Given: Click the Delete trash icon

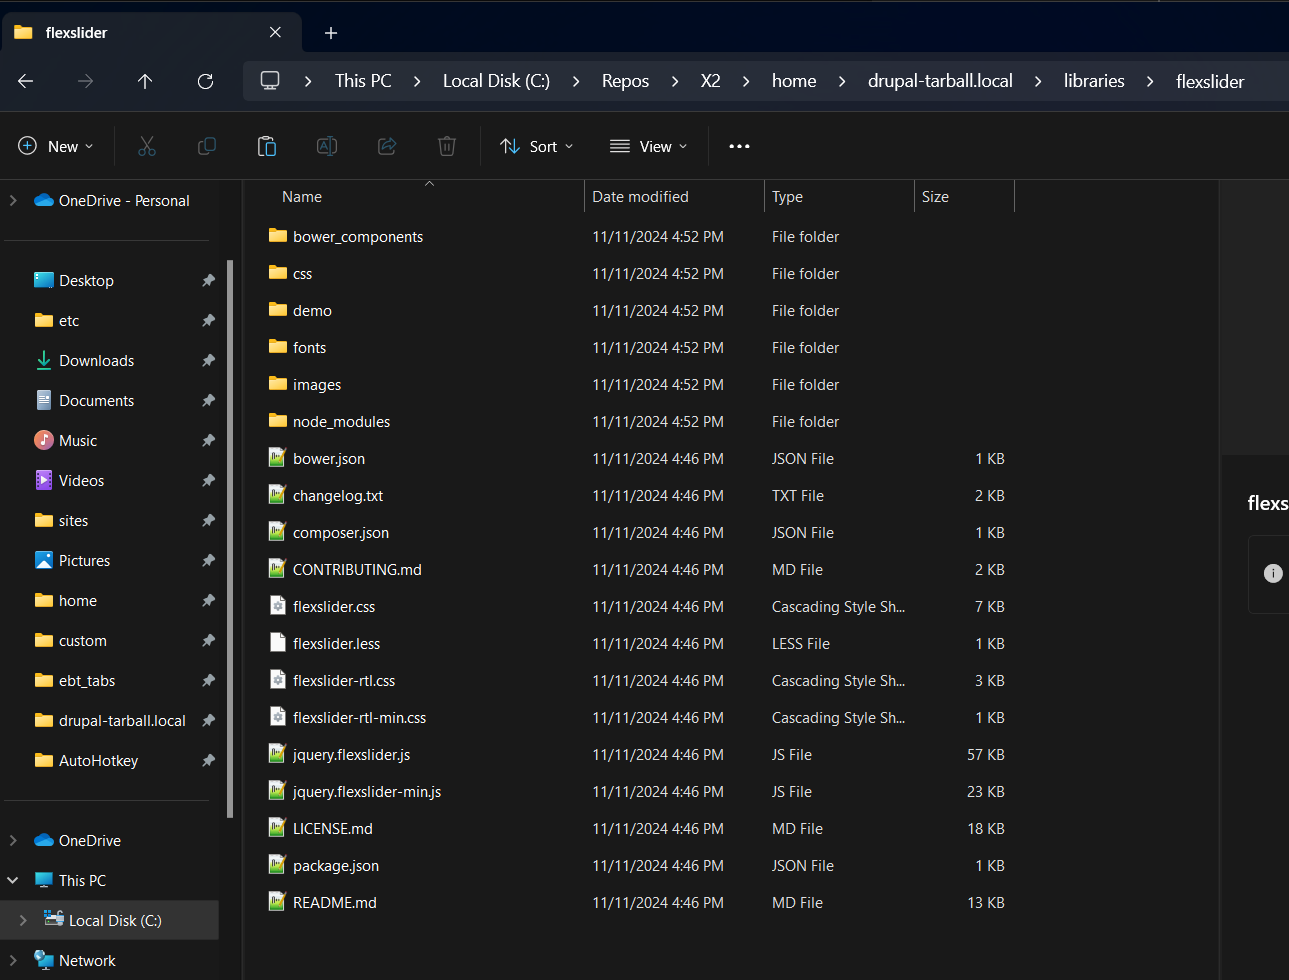Looking at the screenshot, I should pos(447,146).
